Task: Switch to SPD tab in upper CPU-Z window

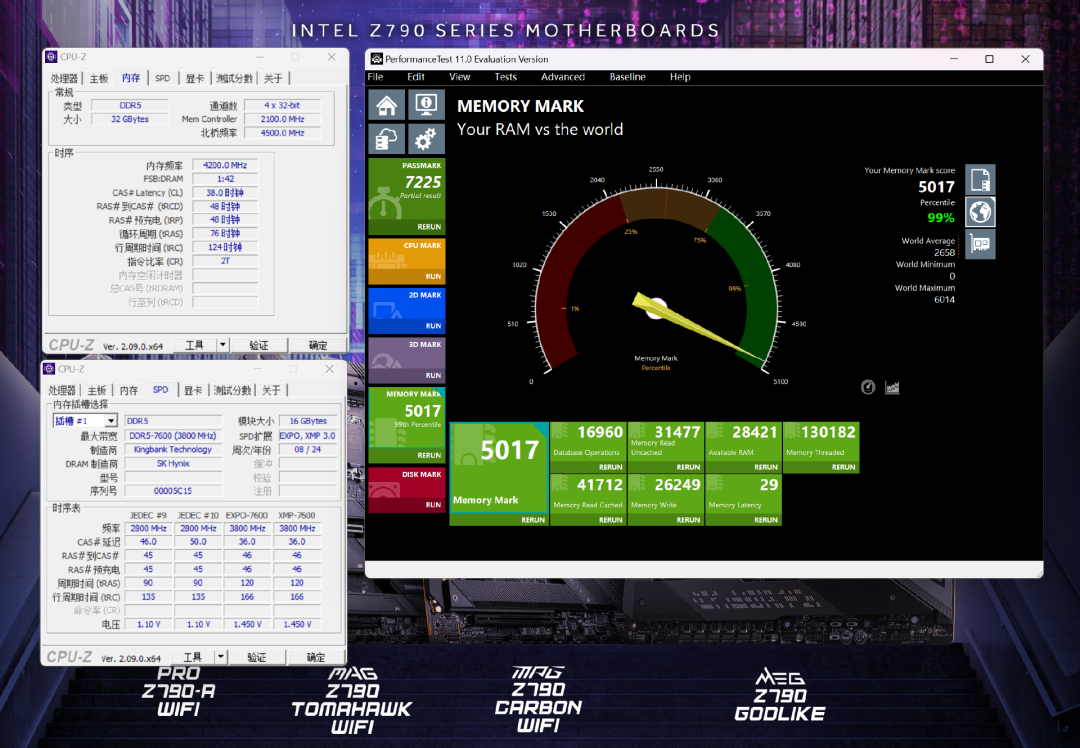Action: click(x=163, y=79)
